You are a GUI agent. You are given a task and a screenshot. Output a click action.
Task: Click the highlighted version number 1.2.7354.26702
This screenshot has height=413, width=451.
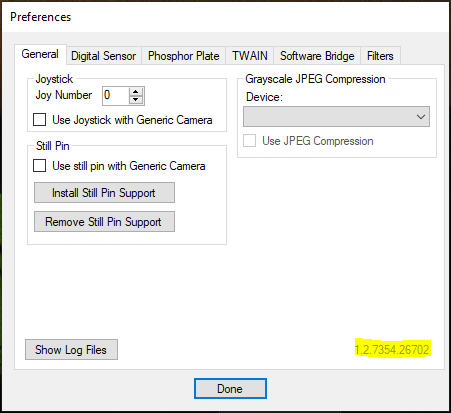(x=392, y=349)
